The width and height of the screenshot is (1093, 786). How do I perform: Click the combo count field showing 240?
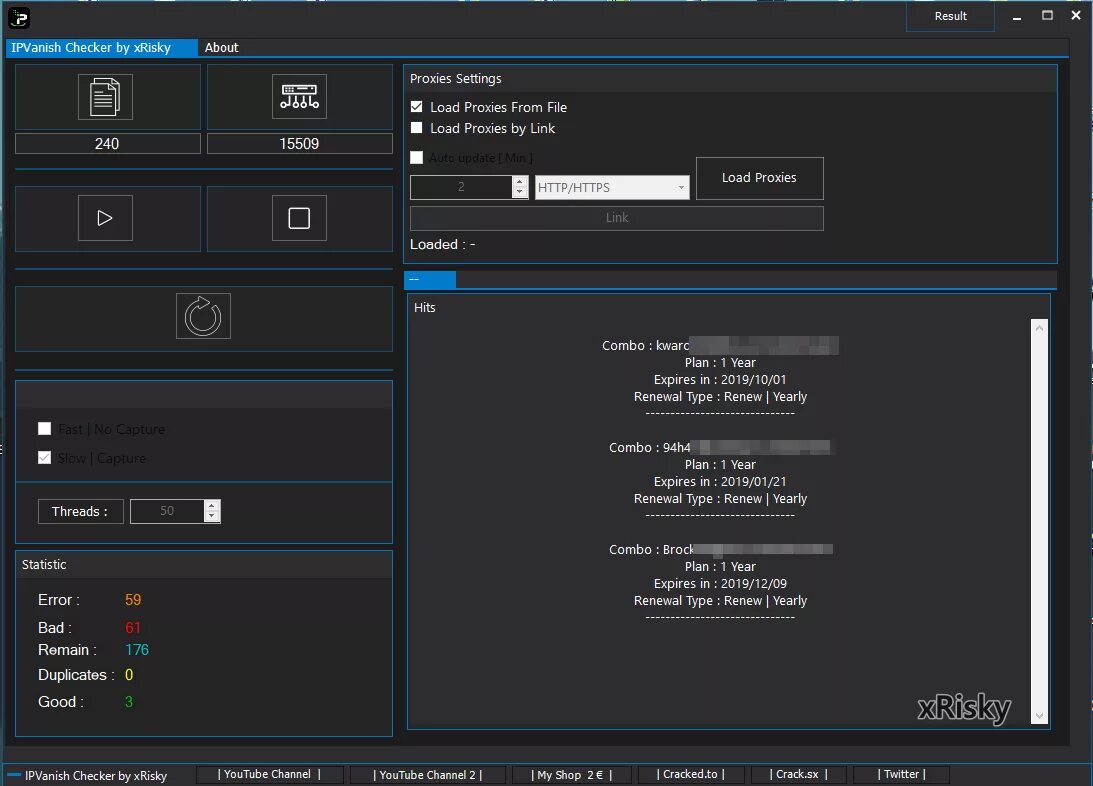click(107, 144)
